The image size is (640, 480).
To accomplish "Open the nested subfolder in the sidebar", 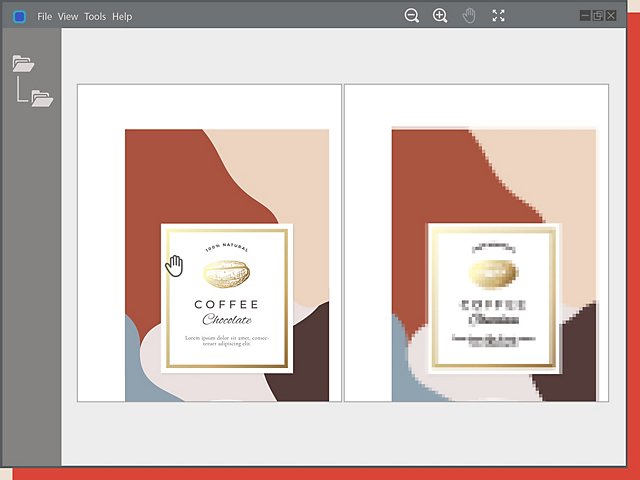I will coord(42,98).
